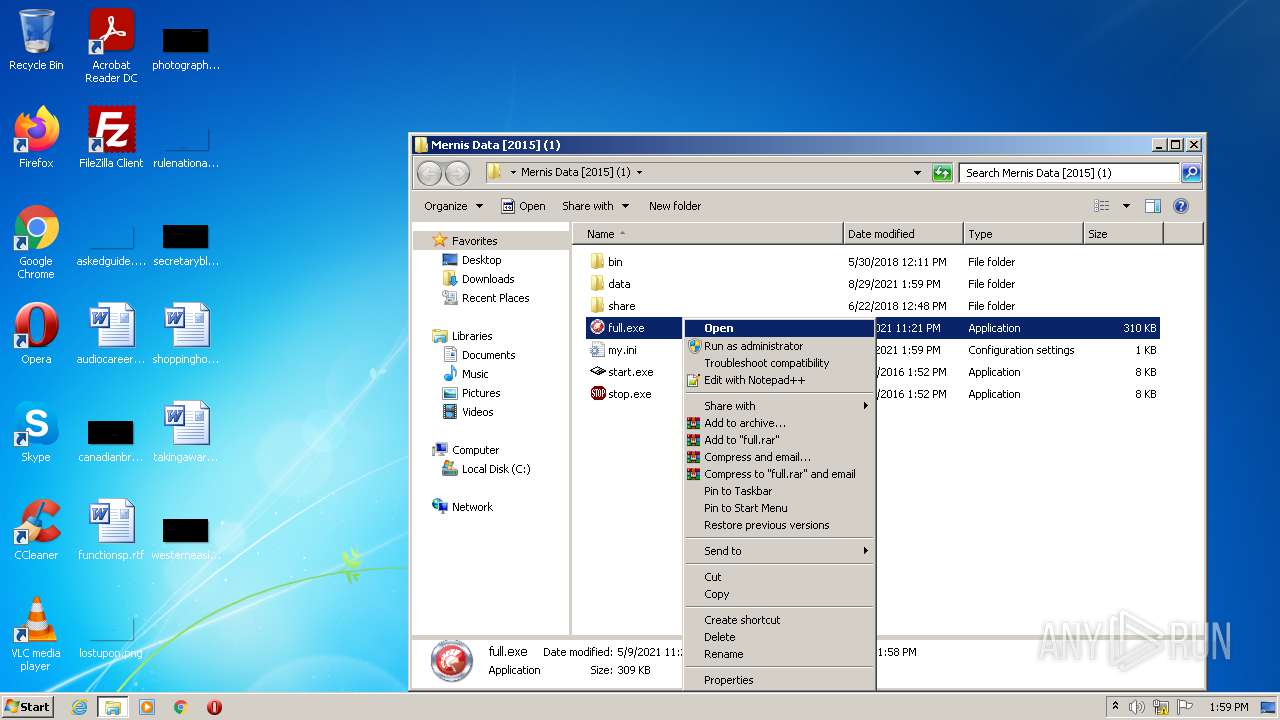Viewport: 1280px width, 720px height.
Task: Select functionsp.rtf file on desktop
Action: [111, 530]
